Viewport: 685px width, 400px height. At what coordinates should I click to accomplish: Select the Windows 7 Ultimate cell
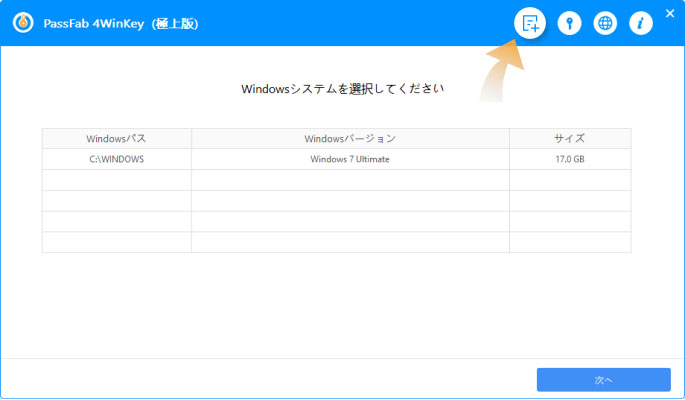[350, 159]
